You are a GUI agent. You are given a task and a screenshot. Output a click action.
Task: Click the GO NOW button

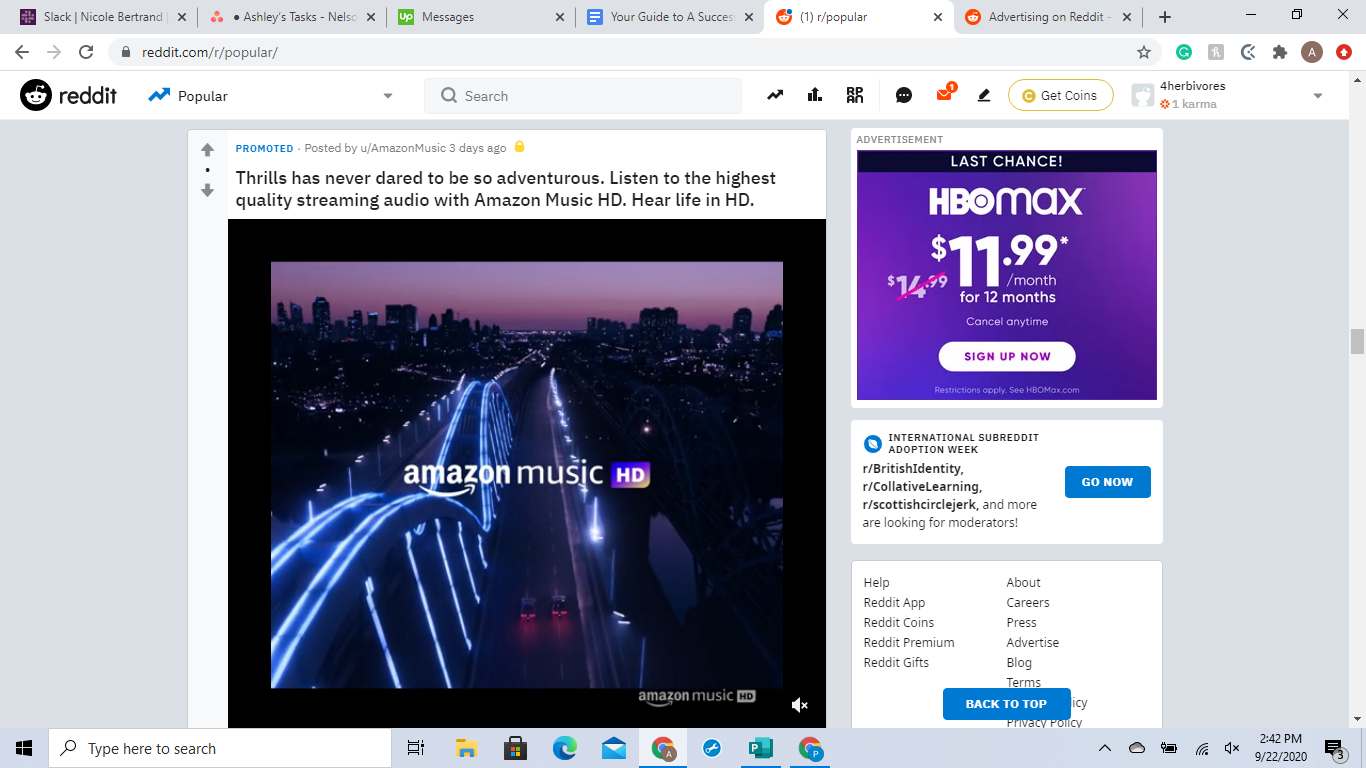pyautogui.click(x=1107, y=482)
